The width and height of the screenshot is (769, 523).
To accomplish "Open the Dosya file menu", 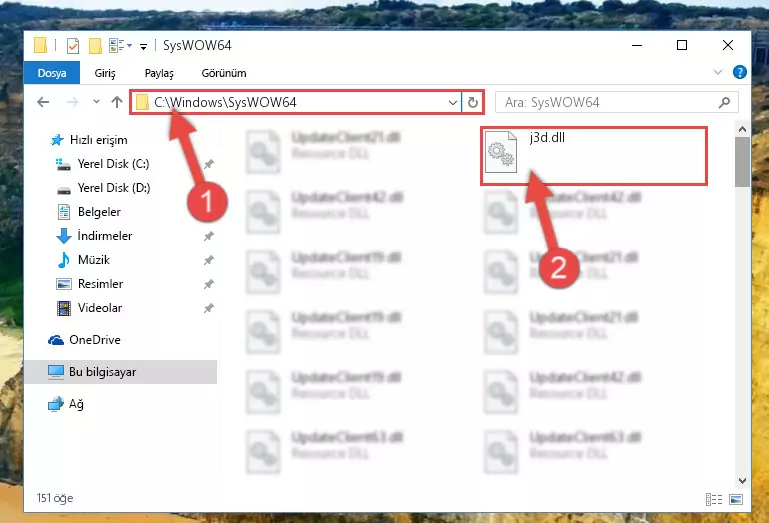I will 52,73.
